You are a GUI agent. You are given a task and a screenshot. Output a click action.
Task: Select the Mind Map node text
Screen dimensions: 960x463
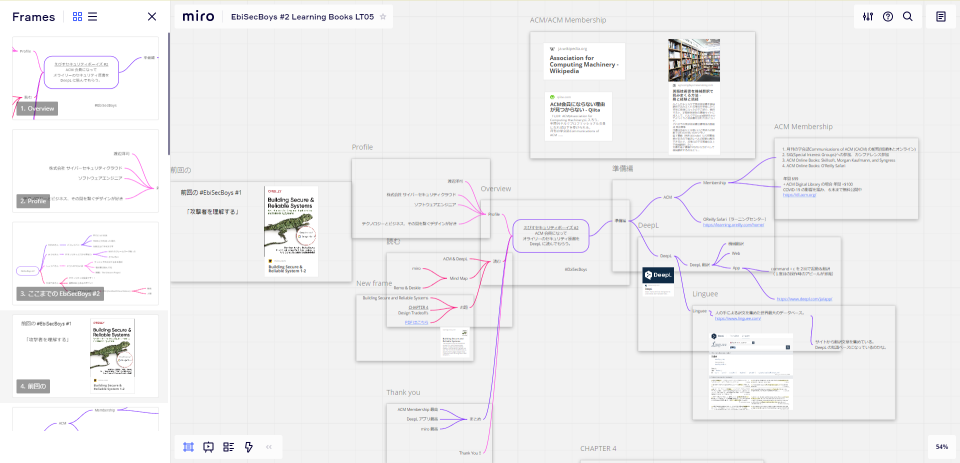pyautogui.click(x=459, y=279)
